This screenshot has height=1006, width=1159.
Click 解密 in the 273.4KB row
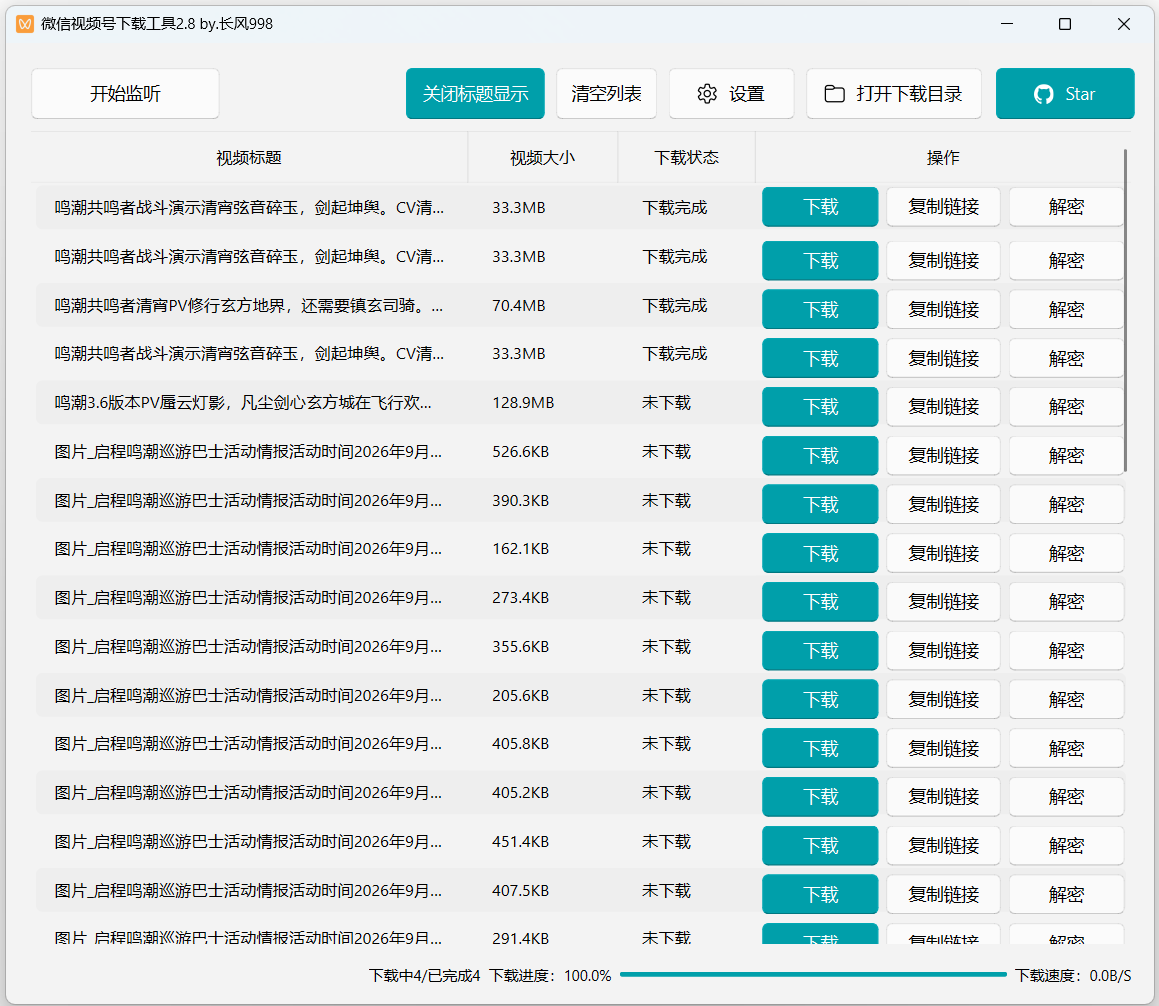[1066, 602]
